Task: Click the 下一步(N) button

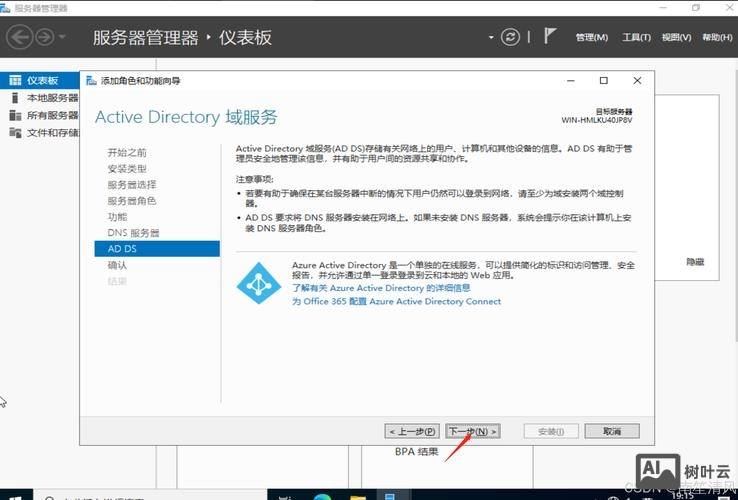Action: click(473, 431)
